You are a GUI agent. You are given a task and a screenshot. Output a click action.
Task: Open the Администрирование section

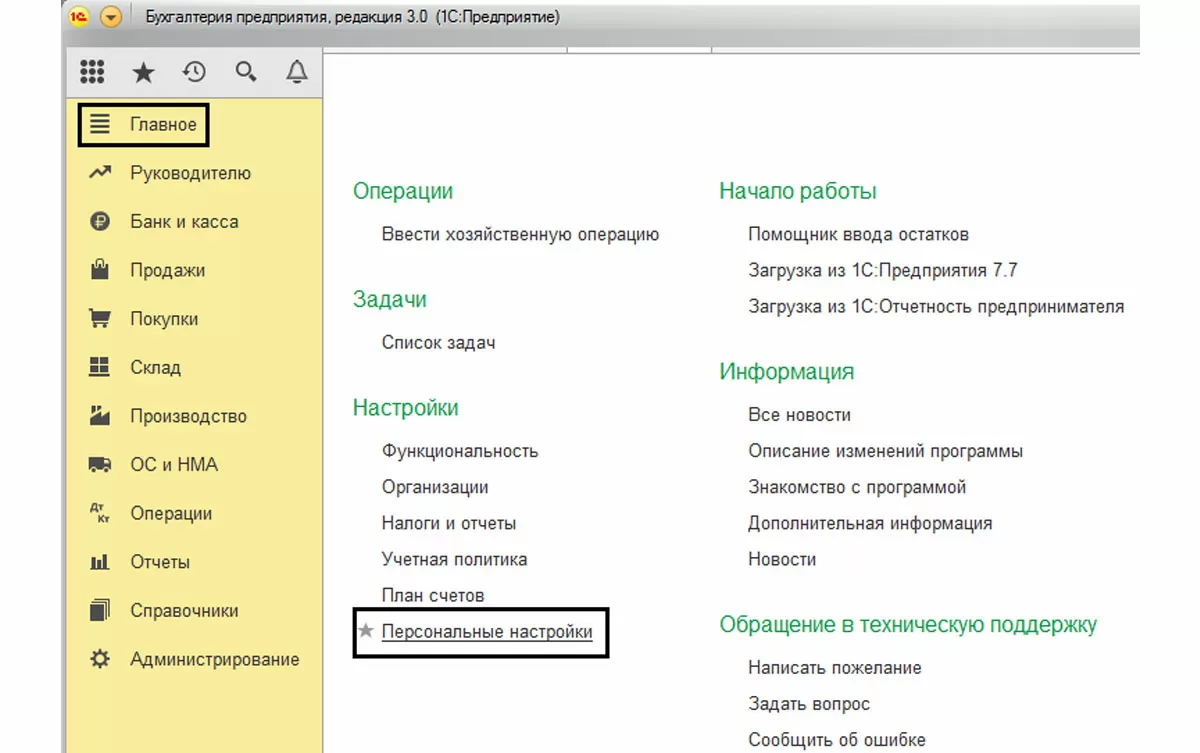pyautogui.click(x=214, y=659)
